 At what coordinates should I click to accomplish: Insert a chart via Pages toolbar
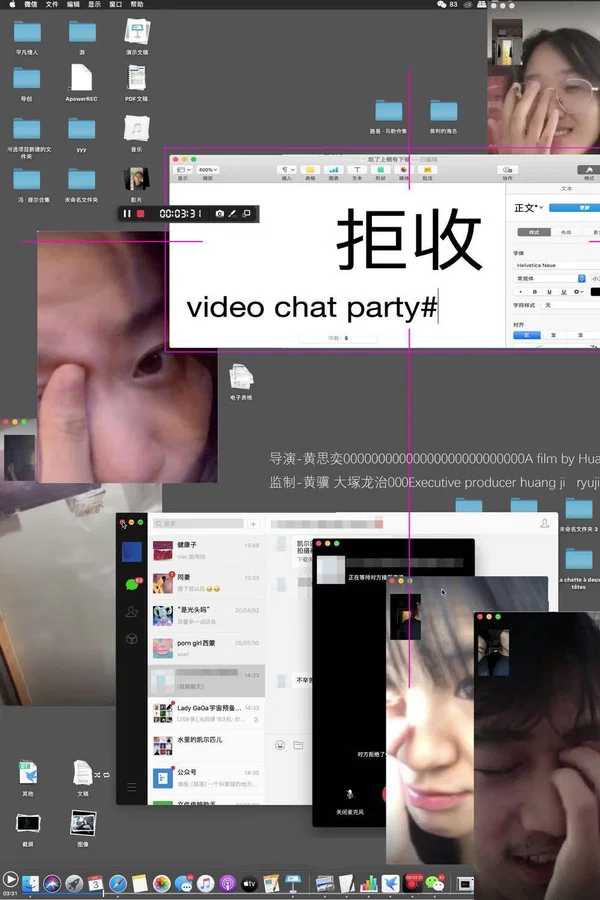point(333,170)
